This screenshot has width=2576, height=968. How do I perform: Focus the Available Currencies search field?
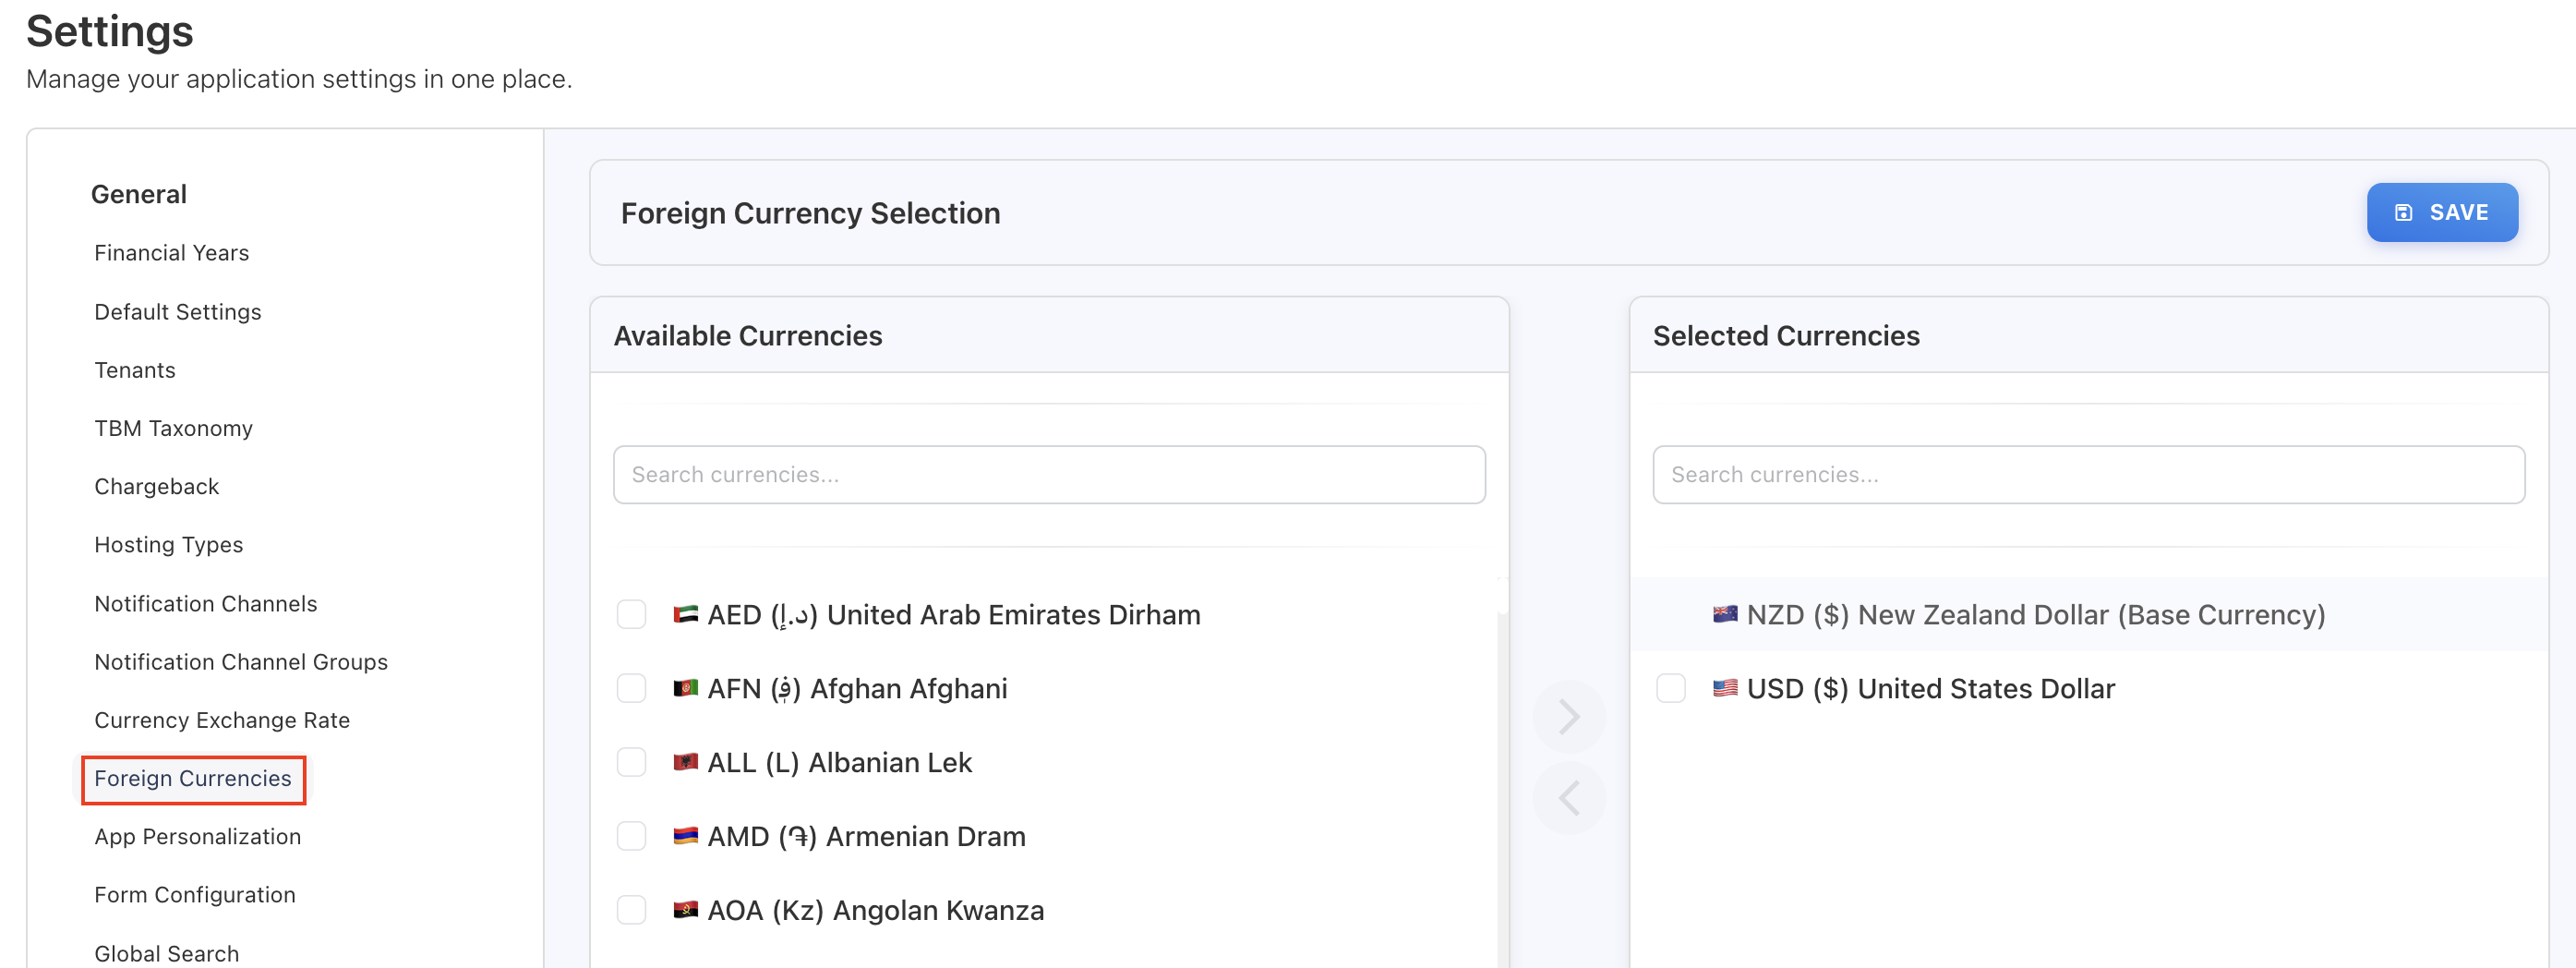pos(1048,475)
